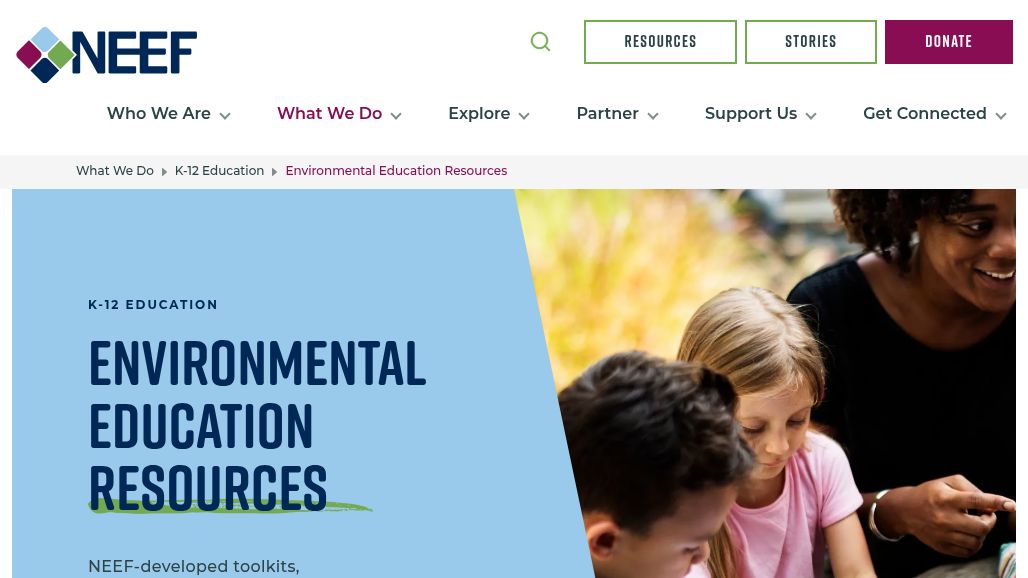Expand the Who We Are chevron

point(225,116)
